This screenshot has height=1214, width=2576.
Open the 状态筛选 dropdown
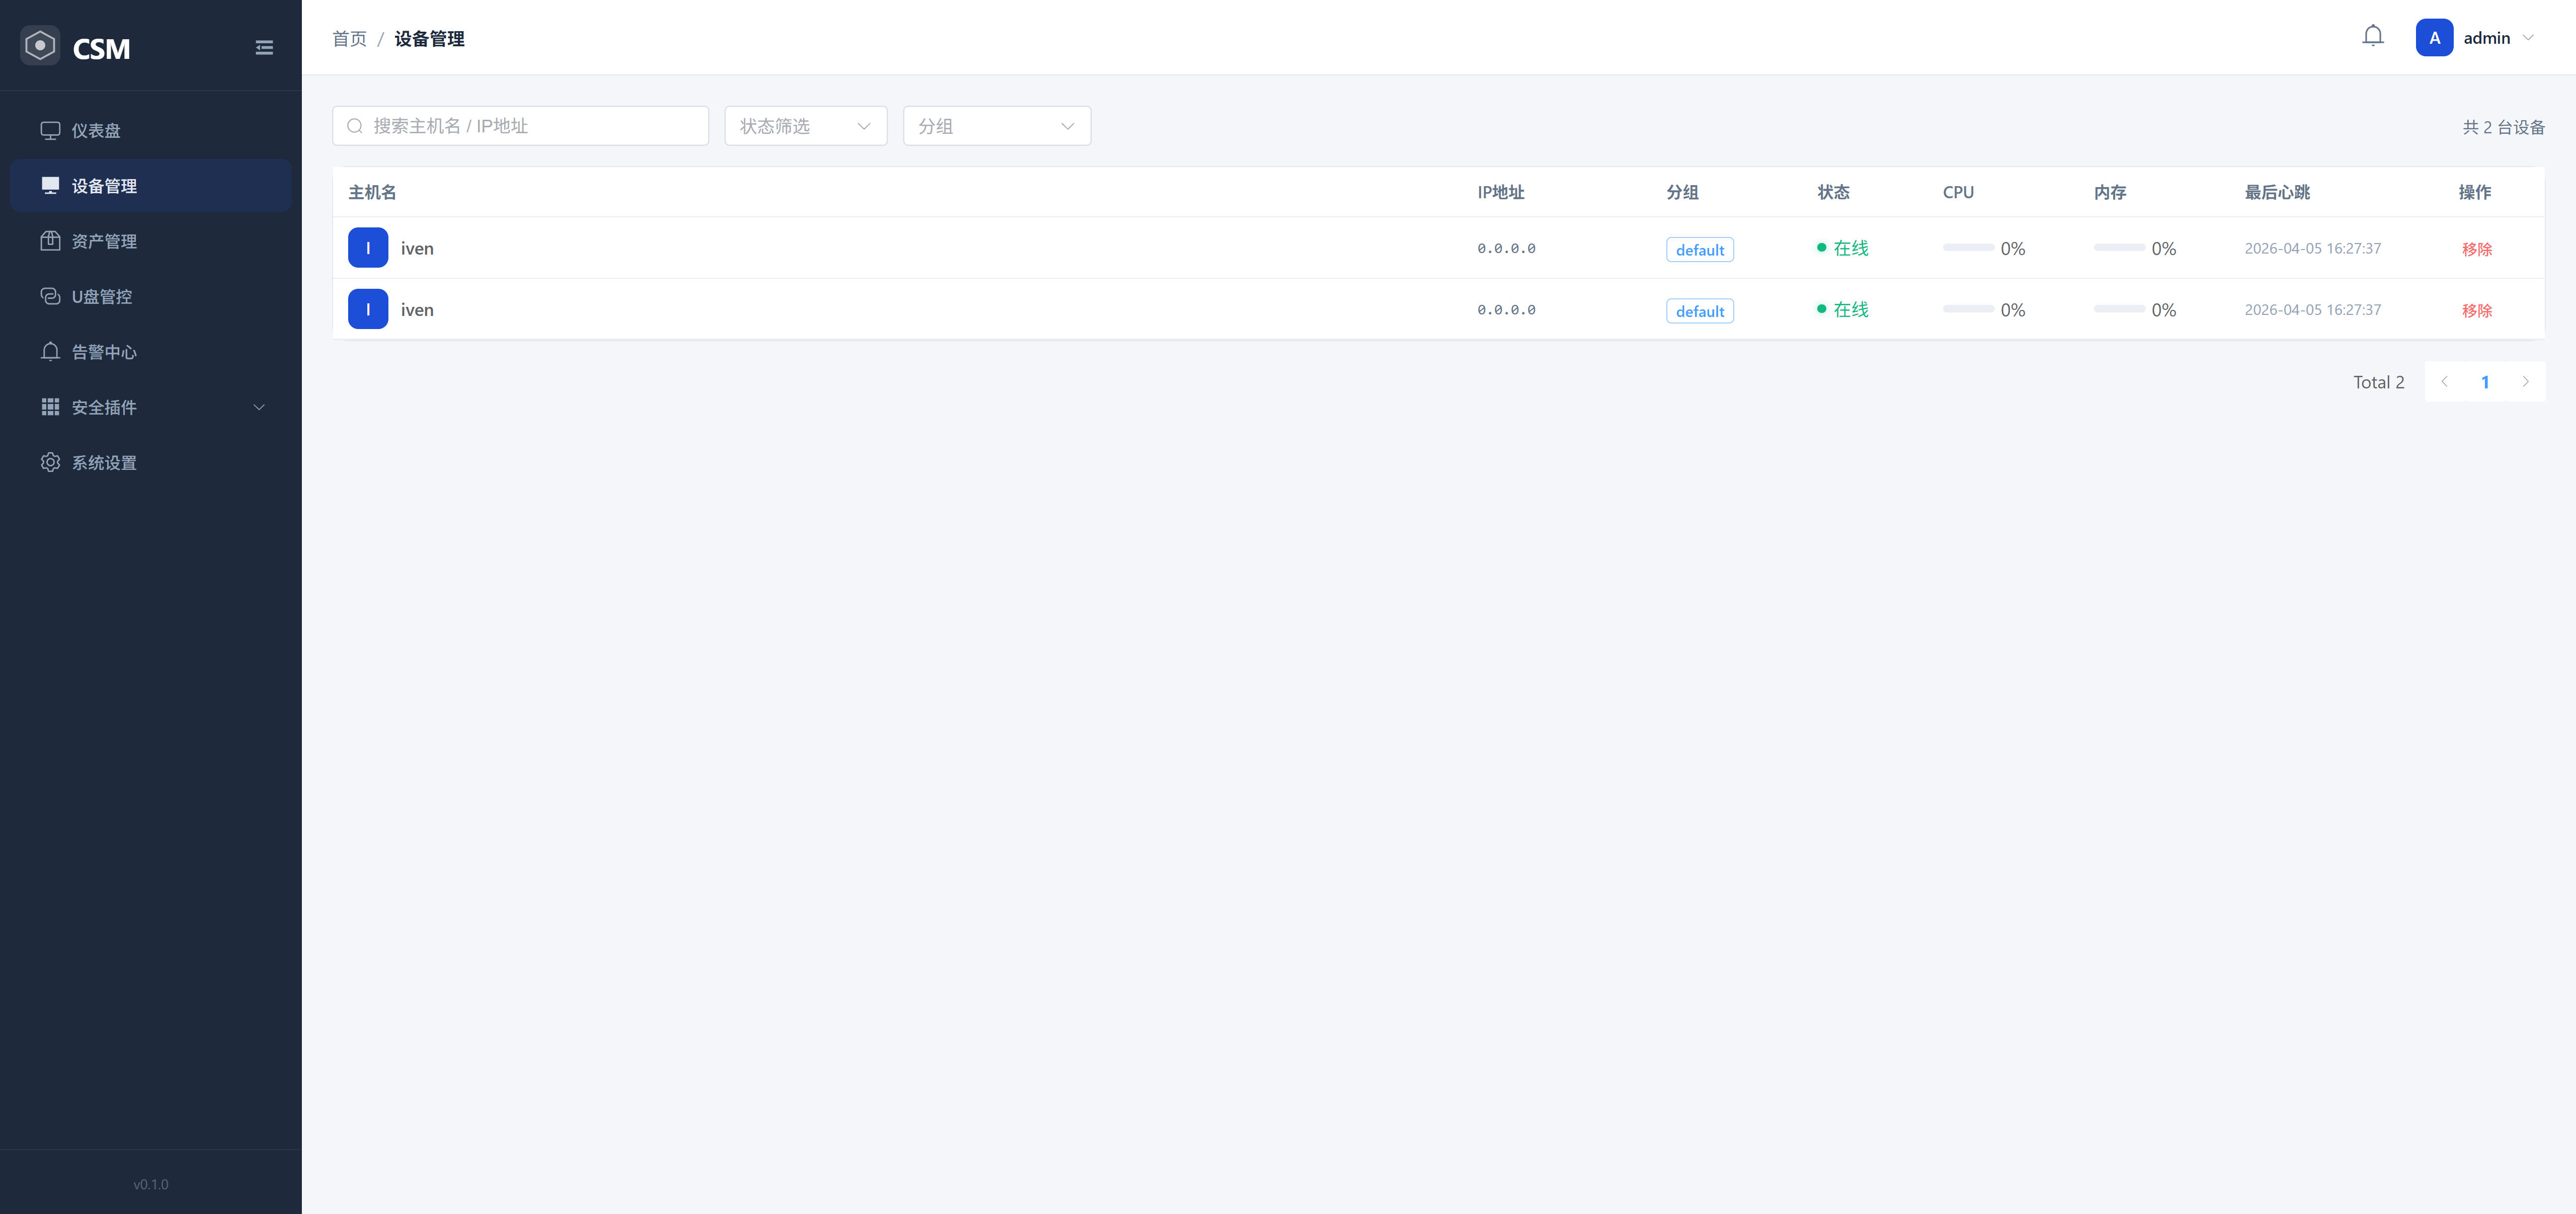(805, 126)
